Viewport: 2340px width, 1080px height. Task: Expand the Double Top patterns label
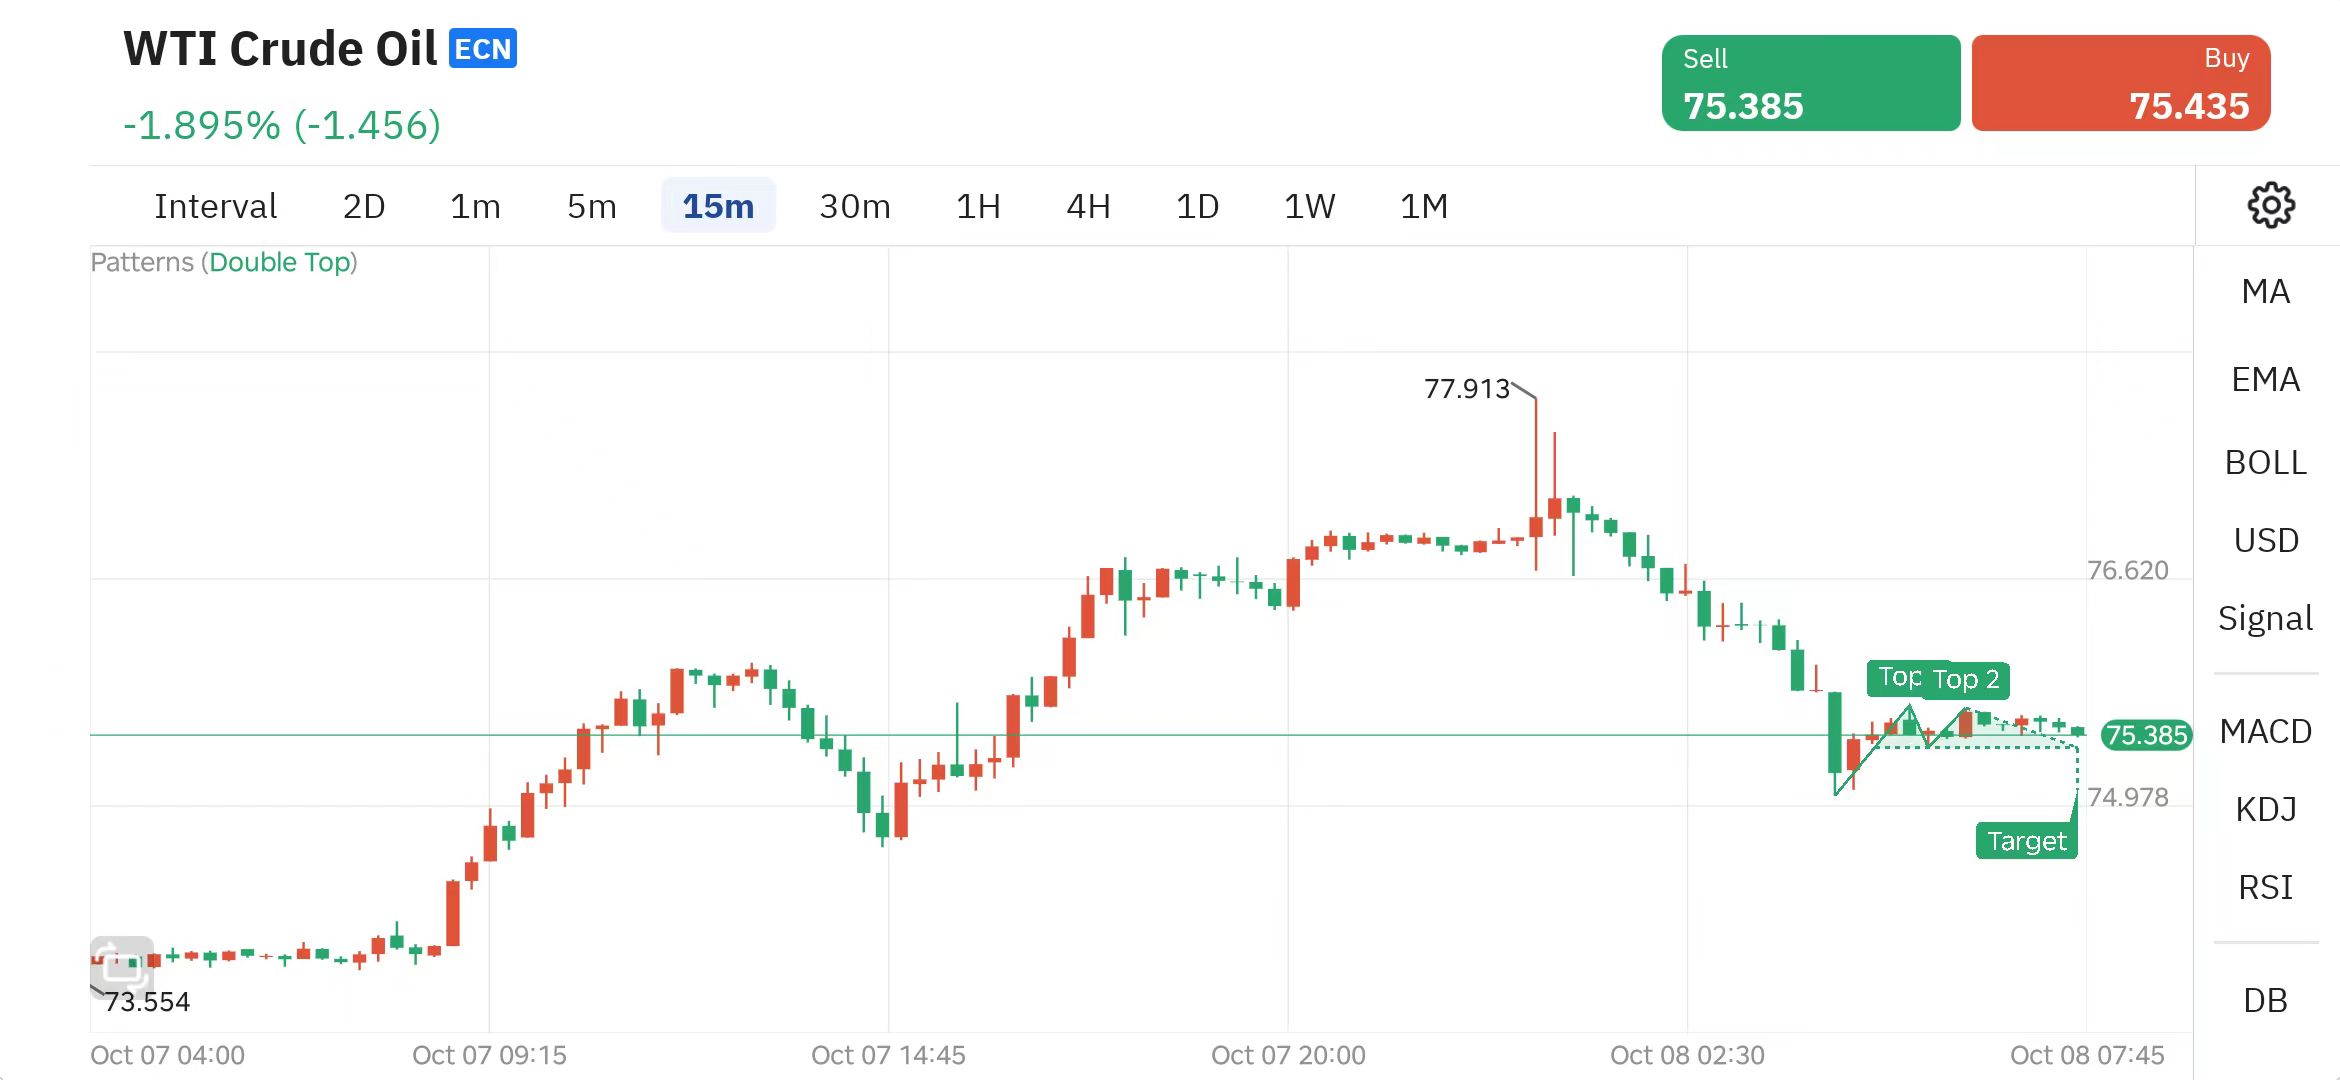[x=281, y=262]
